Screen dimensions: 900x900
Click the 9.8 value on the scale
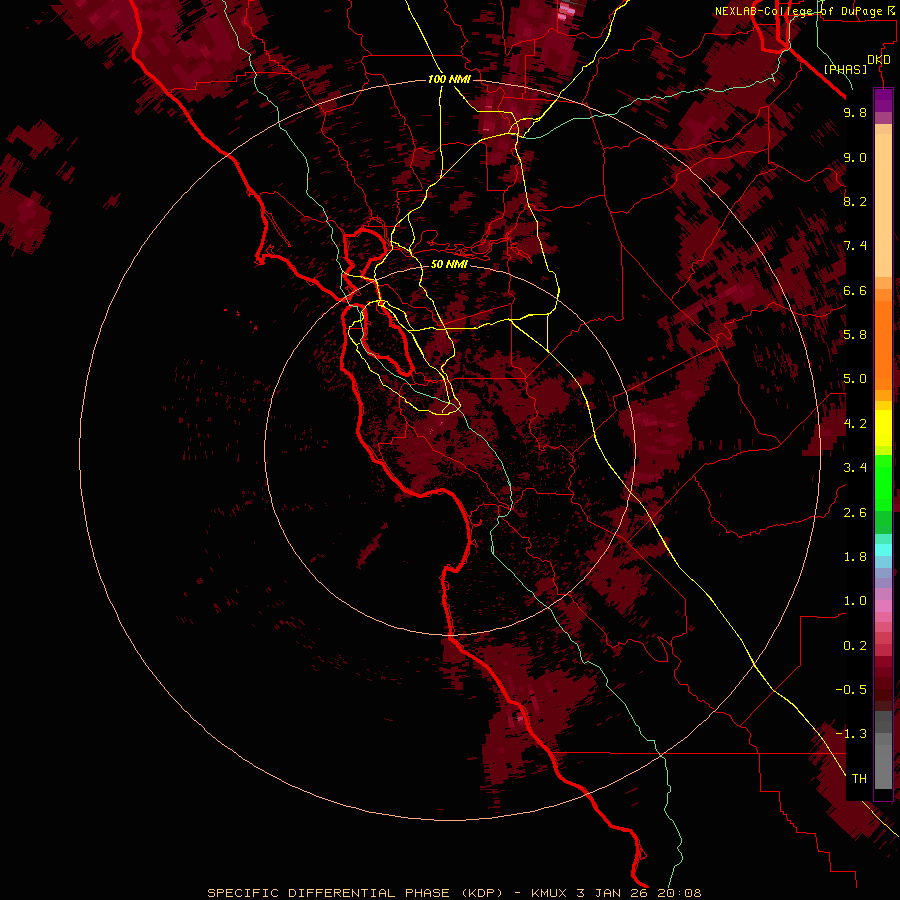pos(855,112)
